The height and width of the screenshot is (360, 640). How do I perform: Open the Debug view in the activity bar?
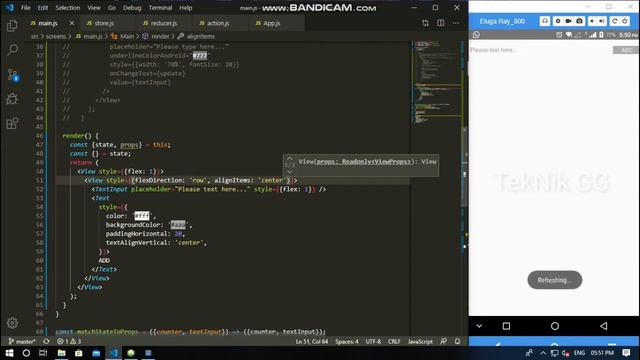click(x=12, y=99)
